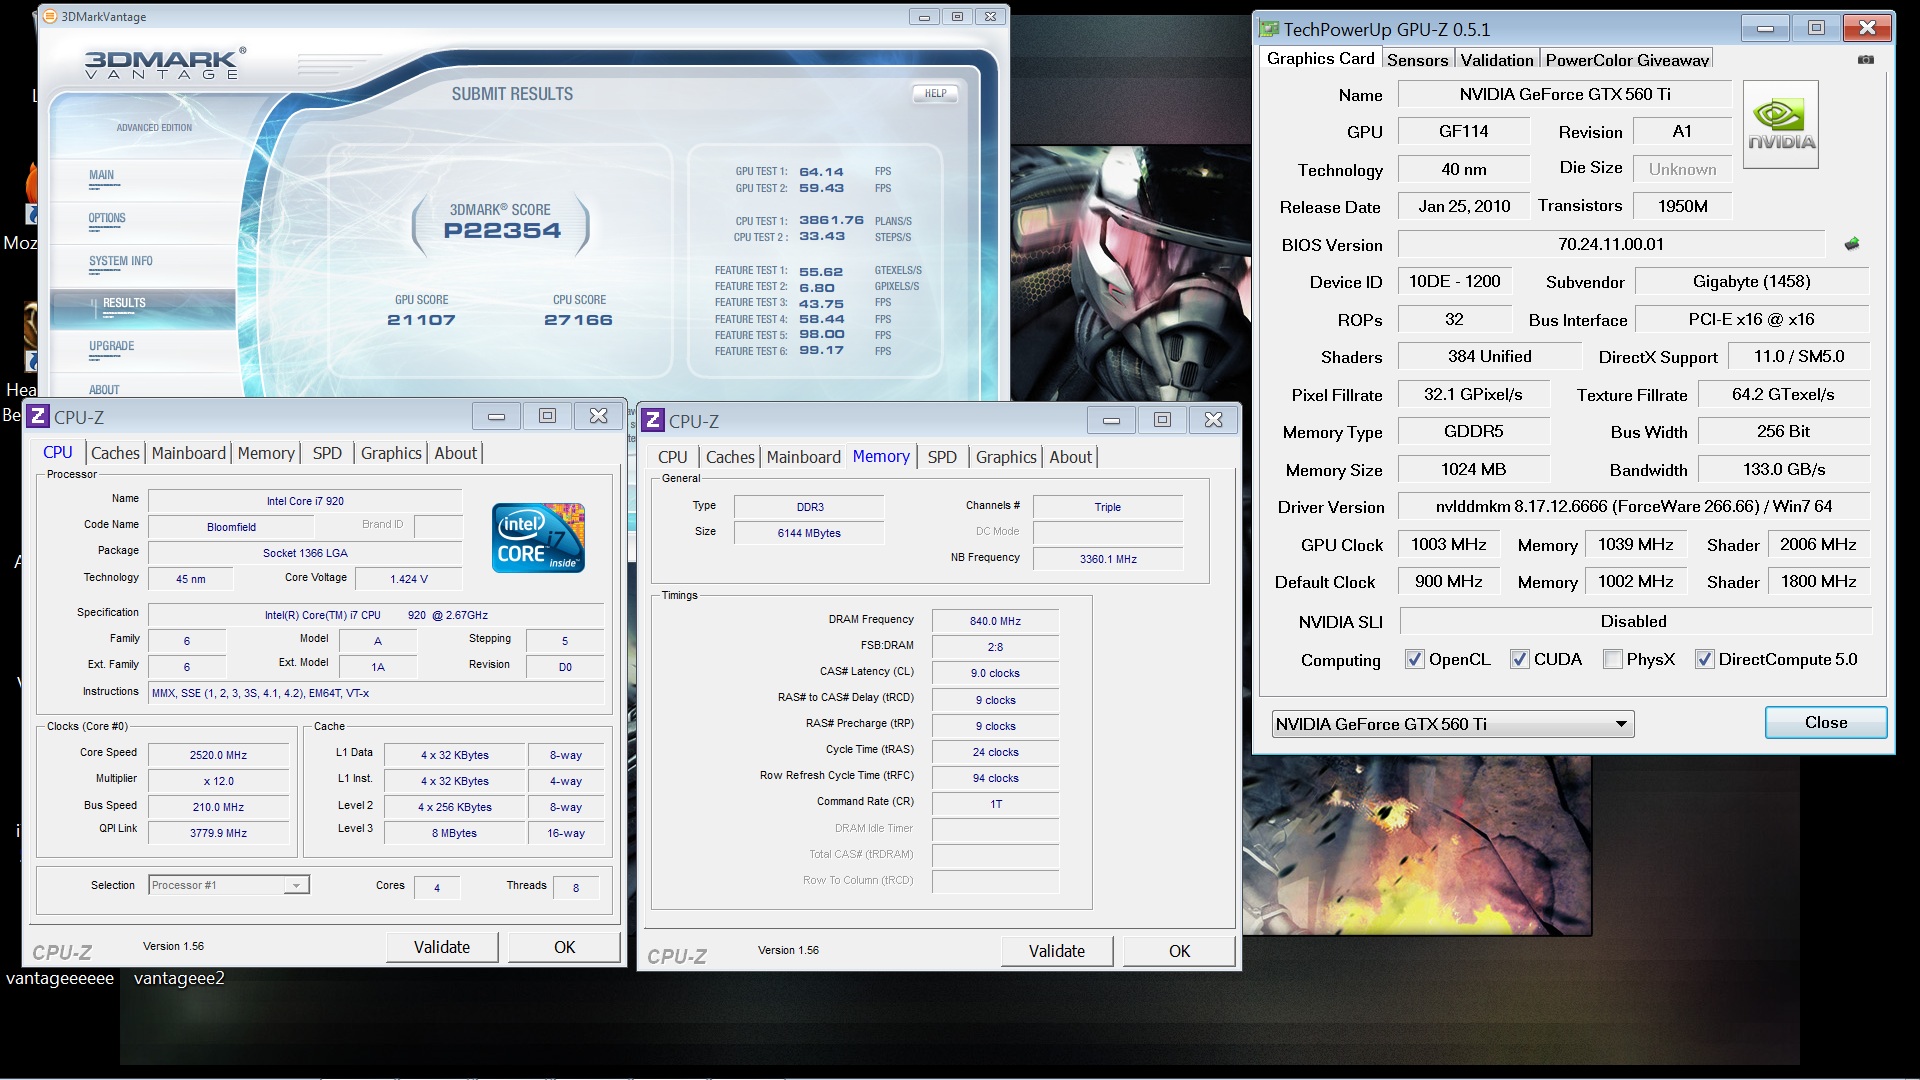This screenshot has width=1920, height=1080.
Task: Open the SPD tab in Memory CPU-Z window
Action: (941, 457)
